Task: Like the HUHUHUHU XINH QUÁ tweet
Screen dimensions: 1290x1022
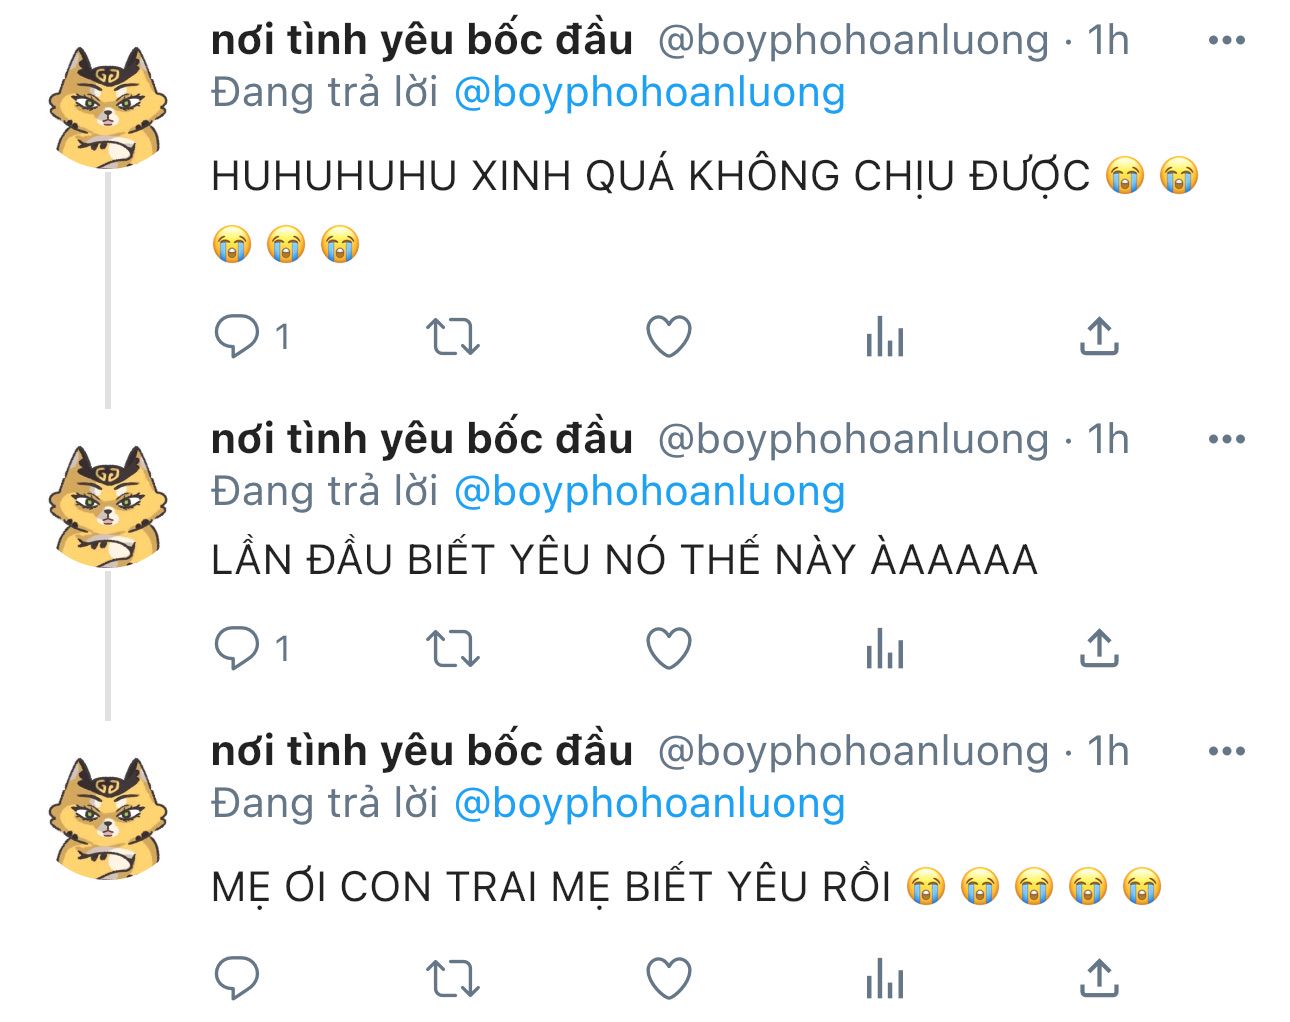Action: click(669, 337)
